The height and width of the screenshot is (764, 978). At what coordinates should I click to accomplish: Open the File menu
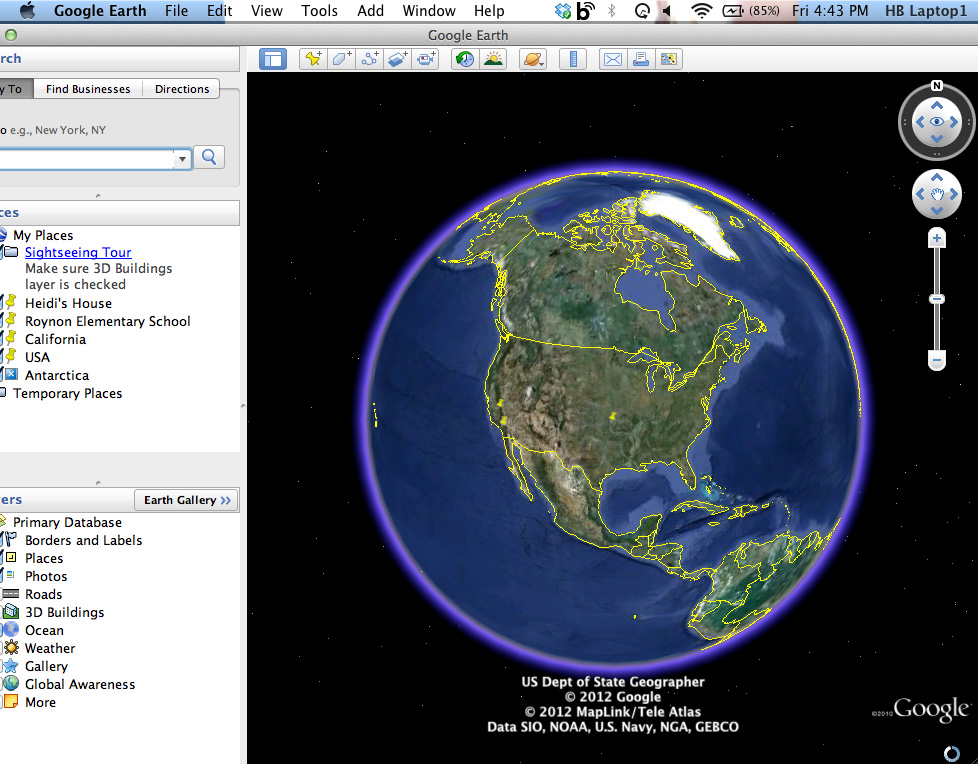pos(177,11)
